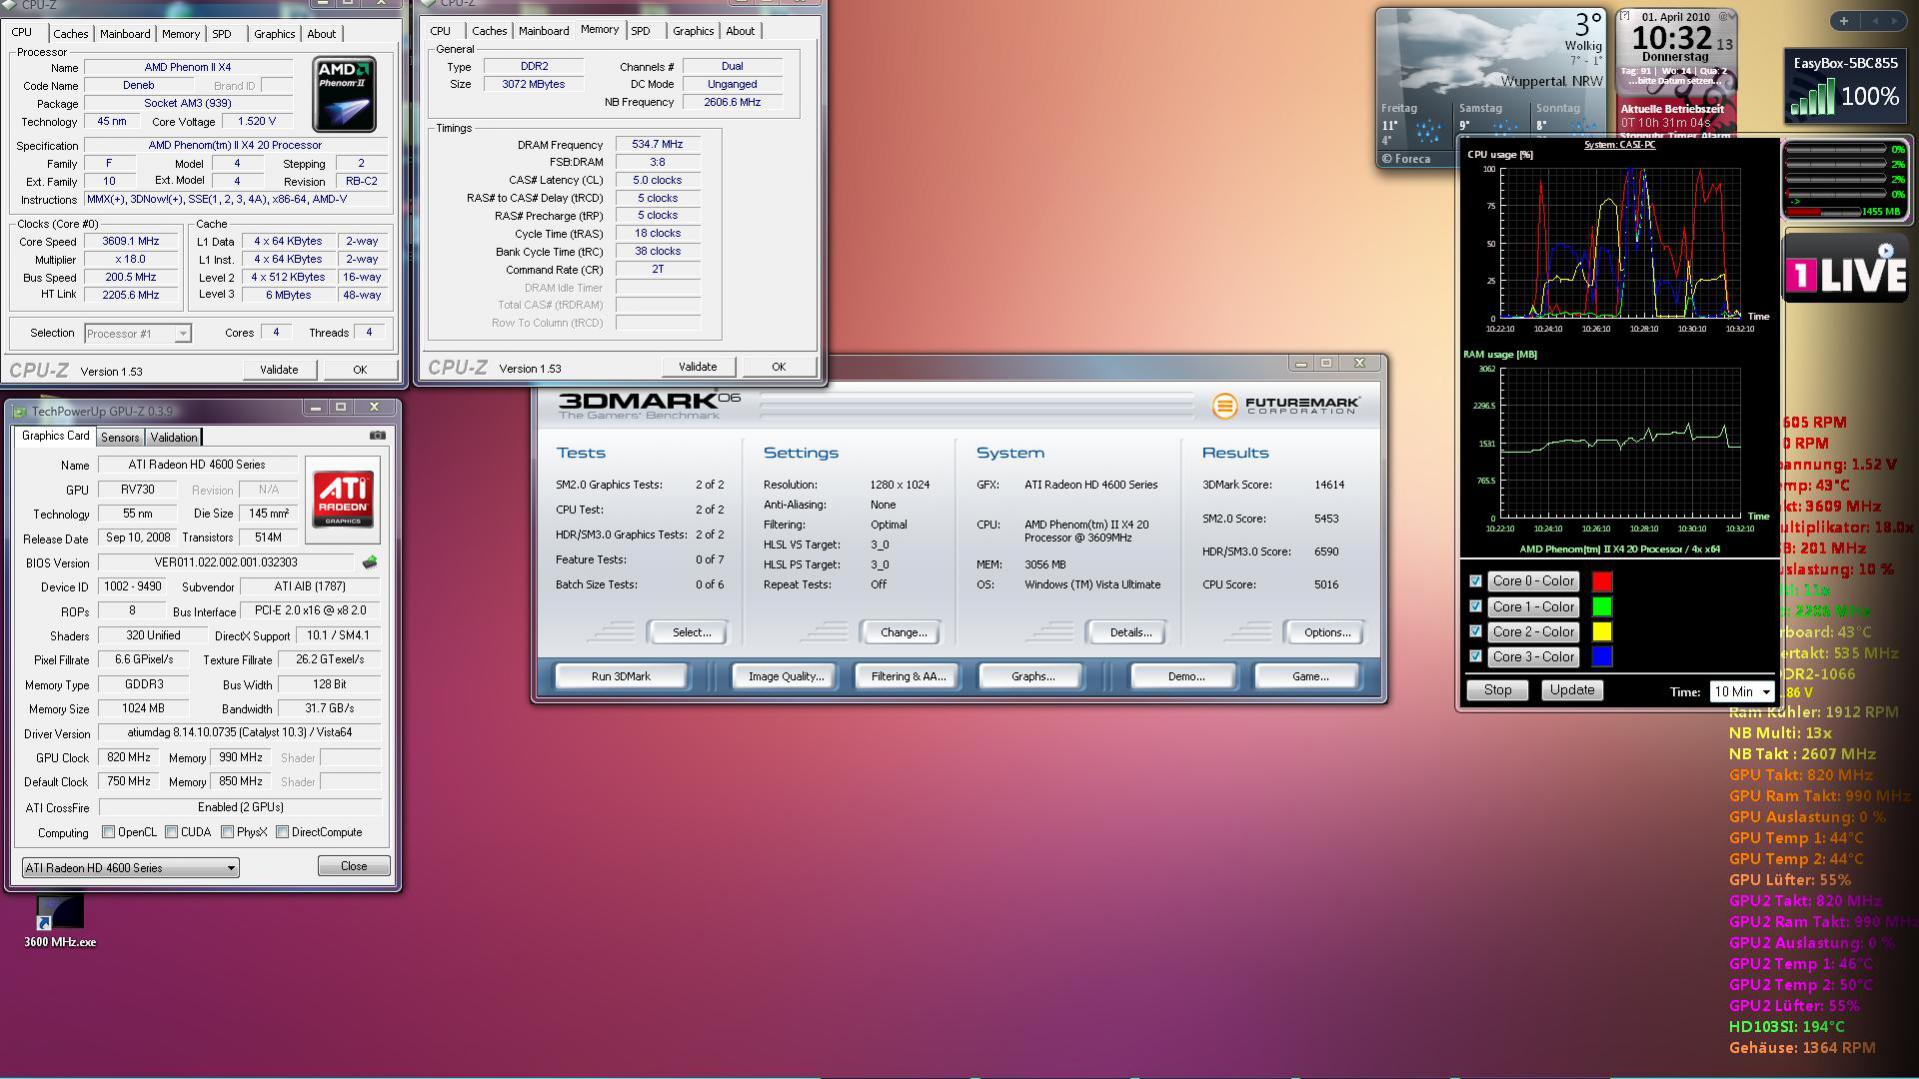Click the 1LIVE radio gadget logo

1845,271
